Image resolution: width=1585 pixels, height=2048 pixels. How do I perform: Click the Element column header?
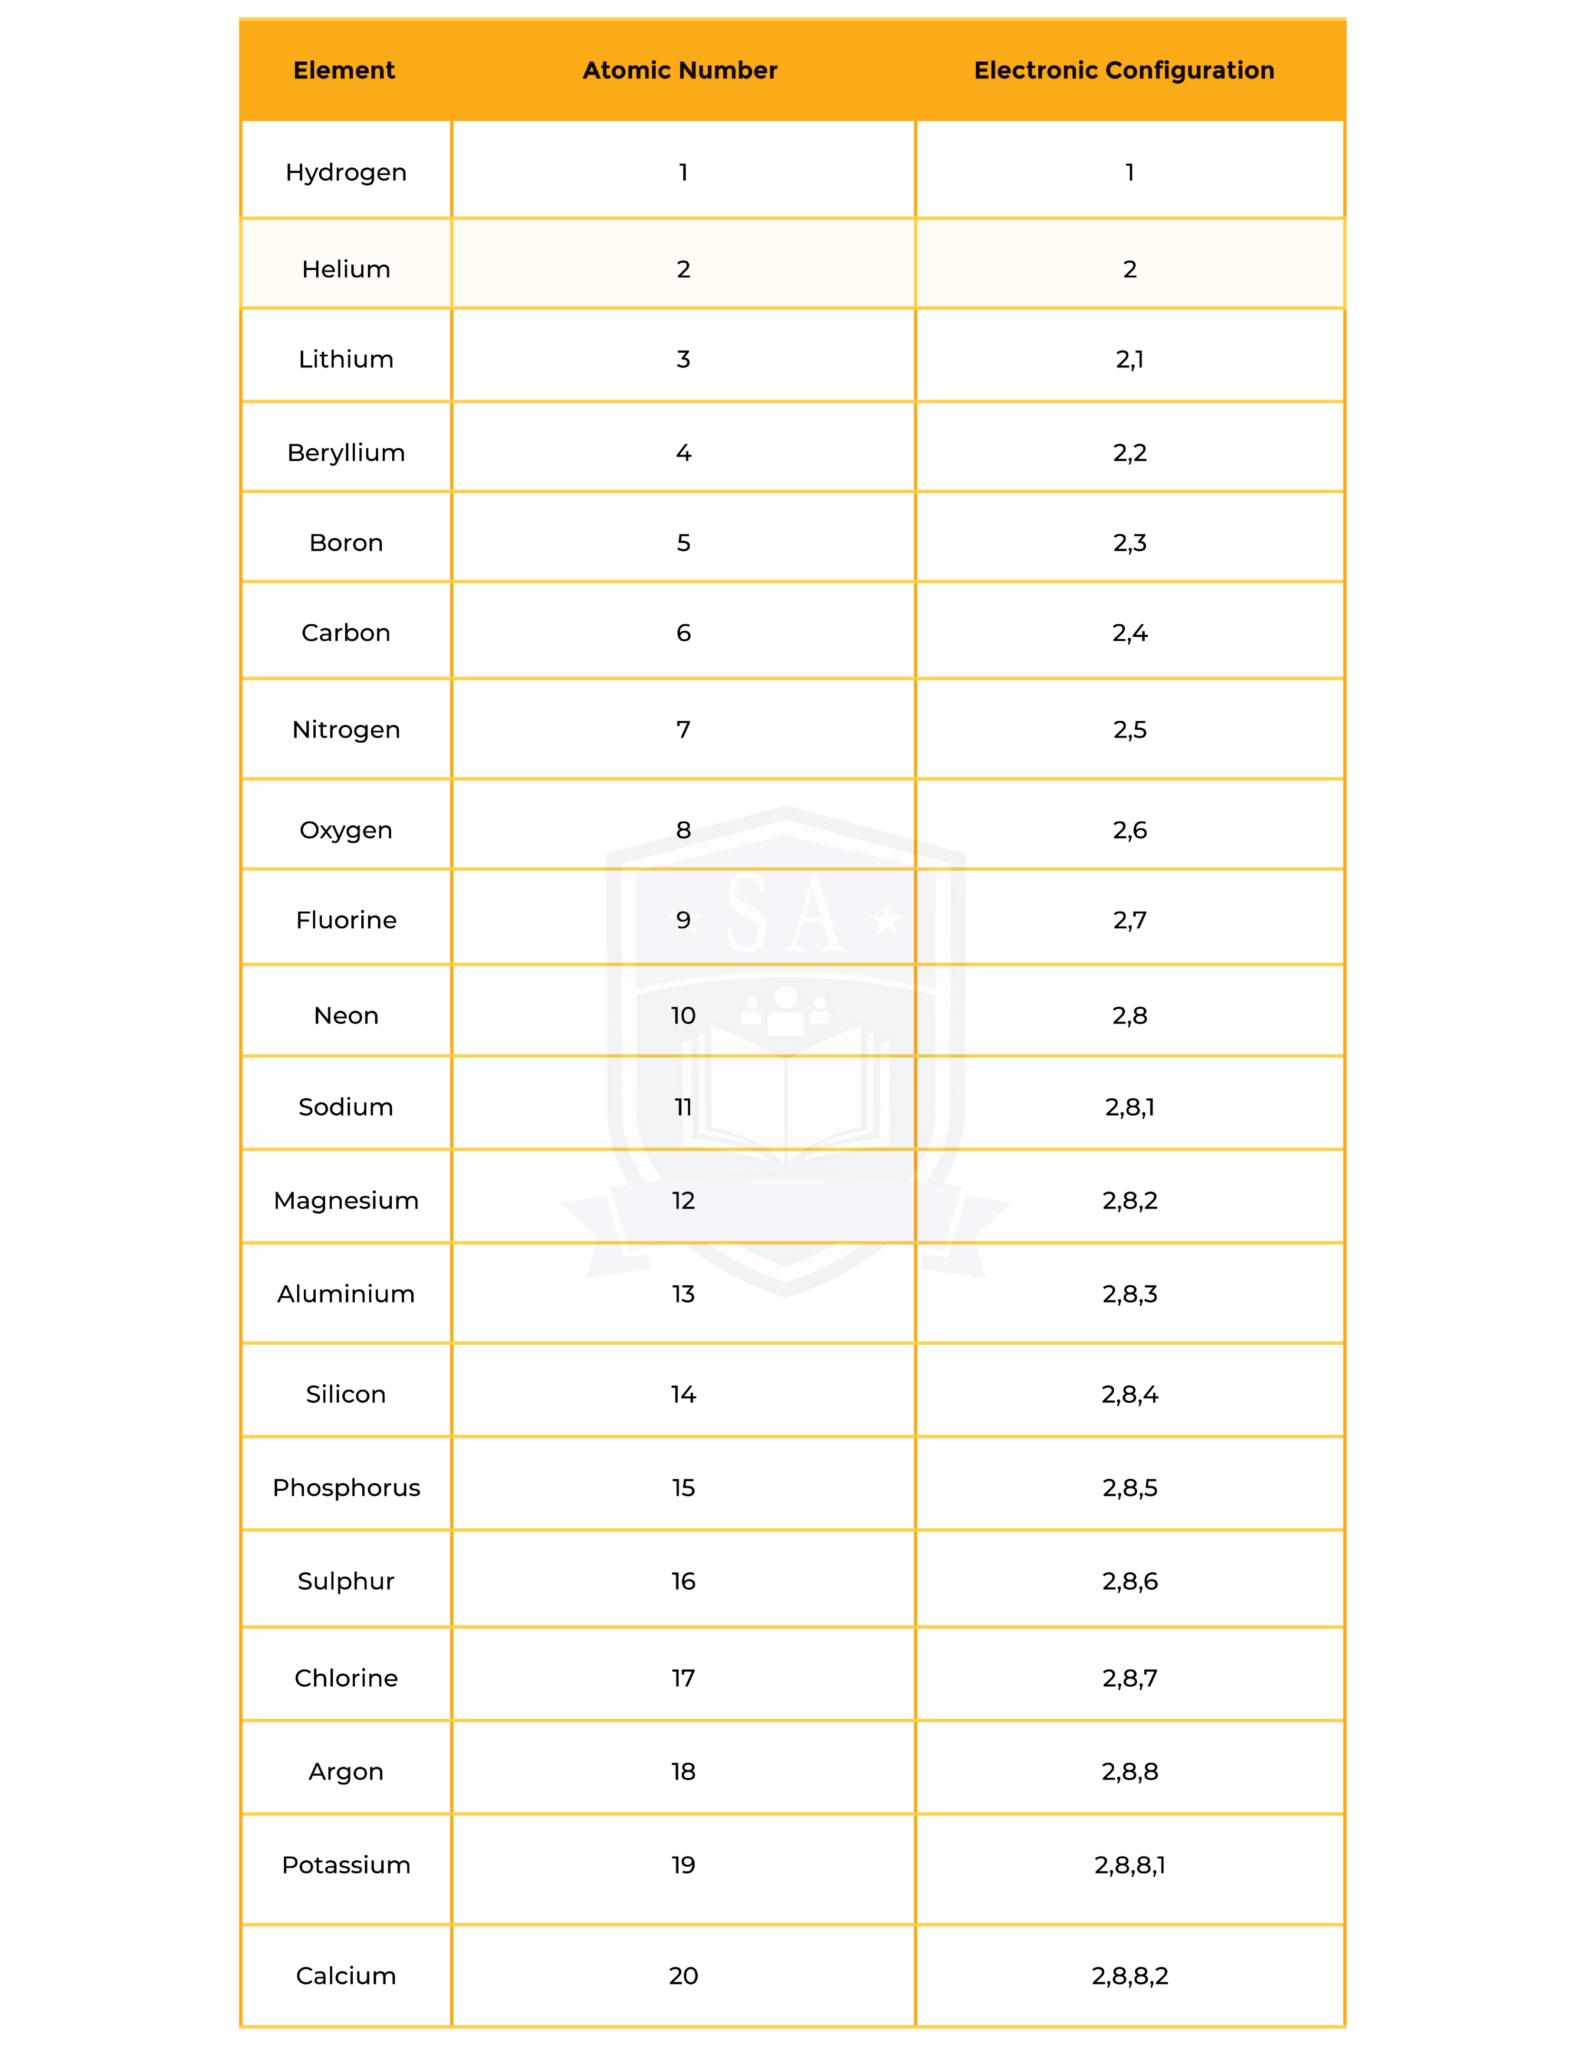click(x=344, y=71)
